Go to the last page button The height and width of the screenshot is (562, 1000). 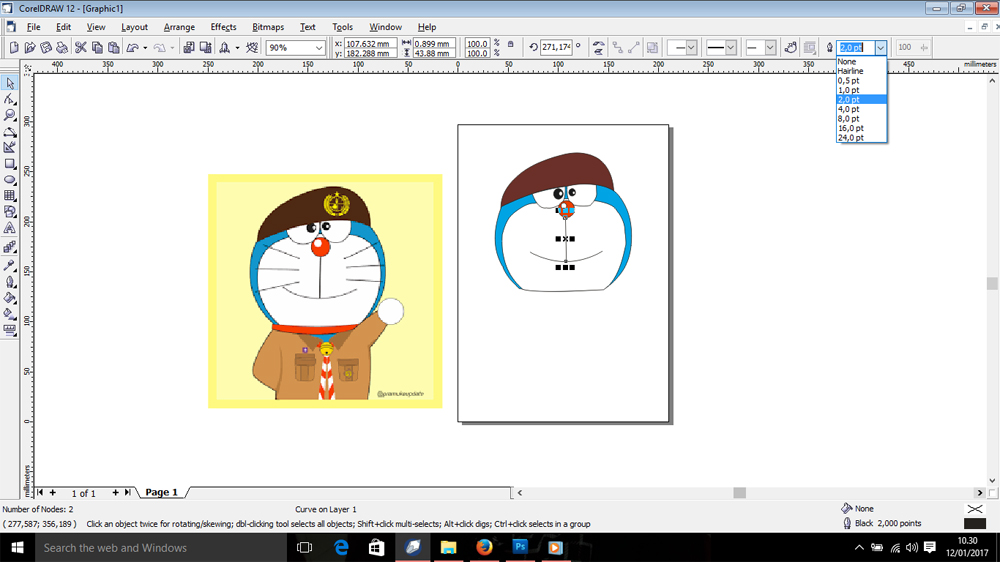(x=128, y=492)
